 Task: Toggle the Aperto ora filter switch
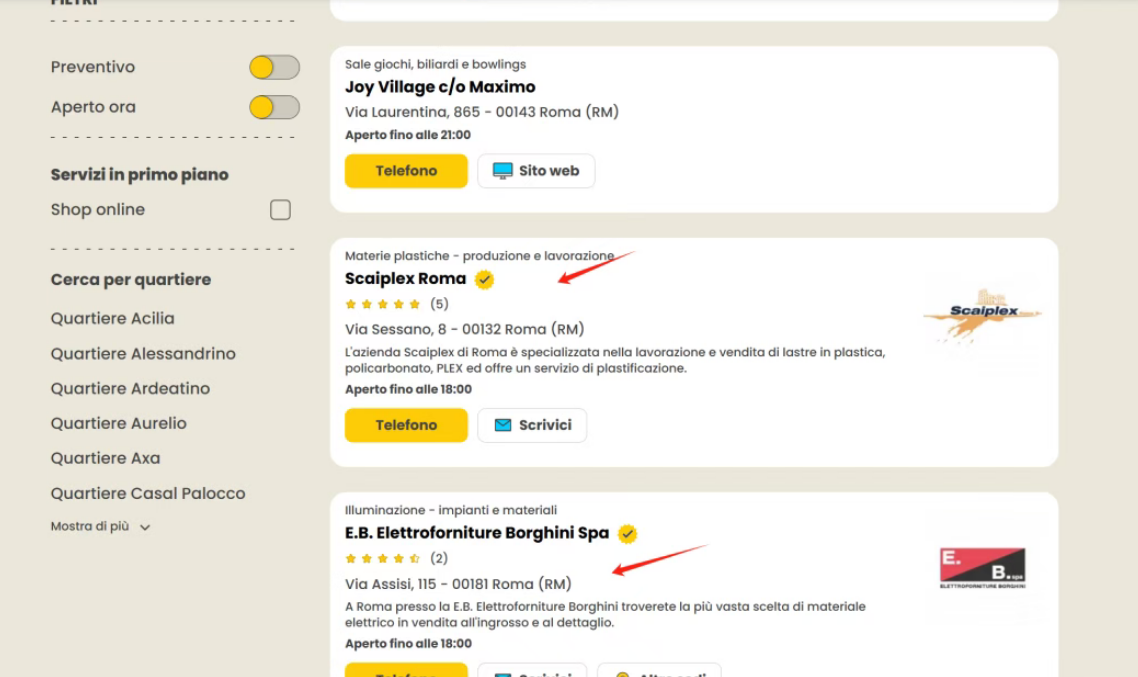275,107
